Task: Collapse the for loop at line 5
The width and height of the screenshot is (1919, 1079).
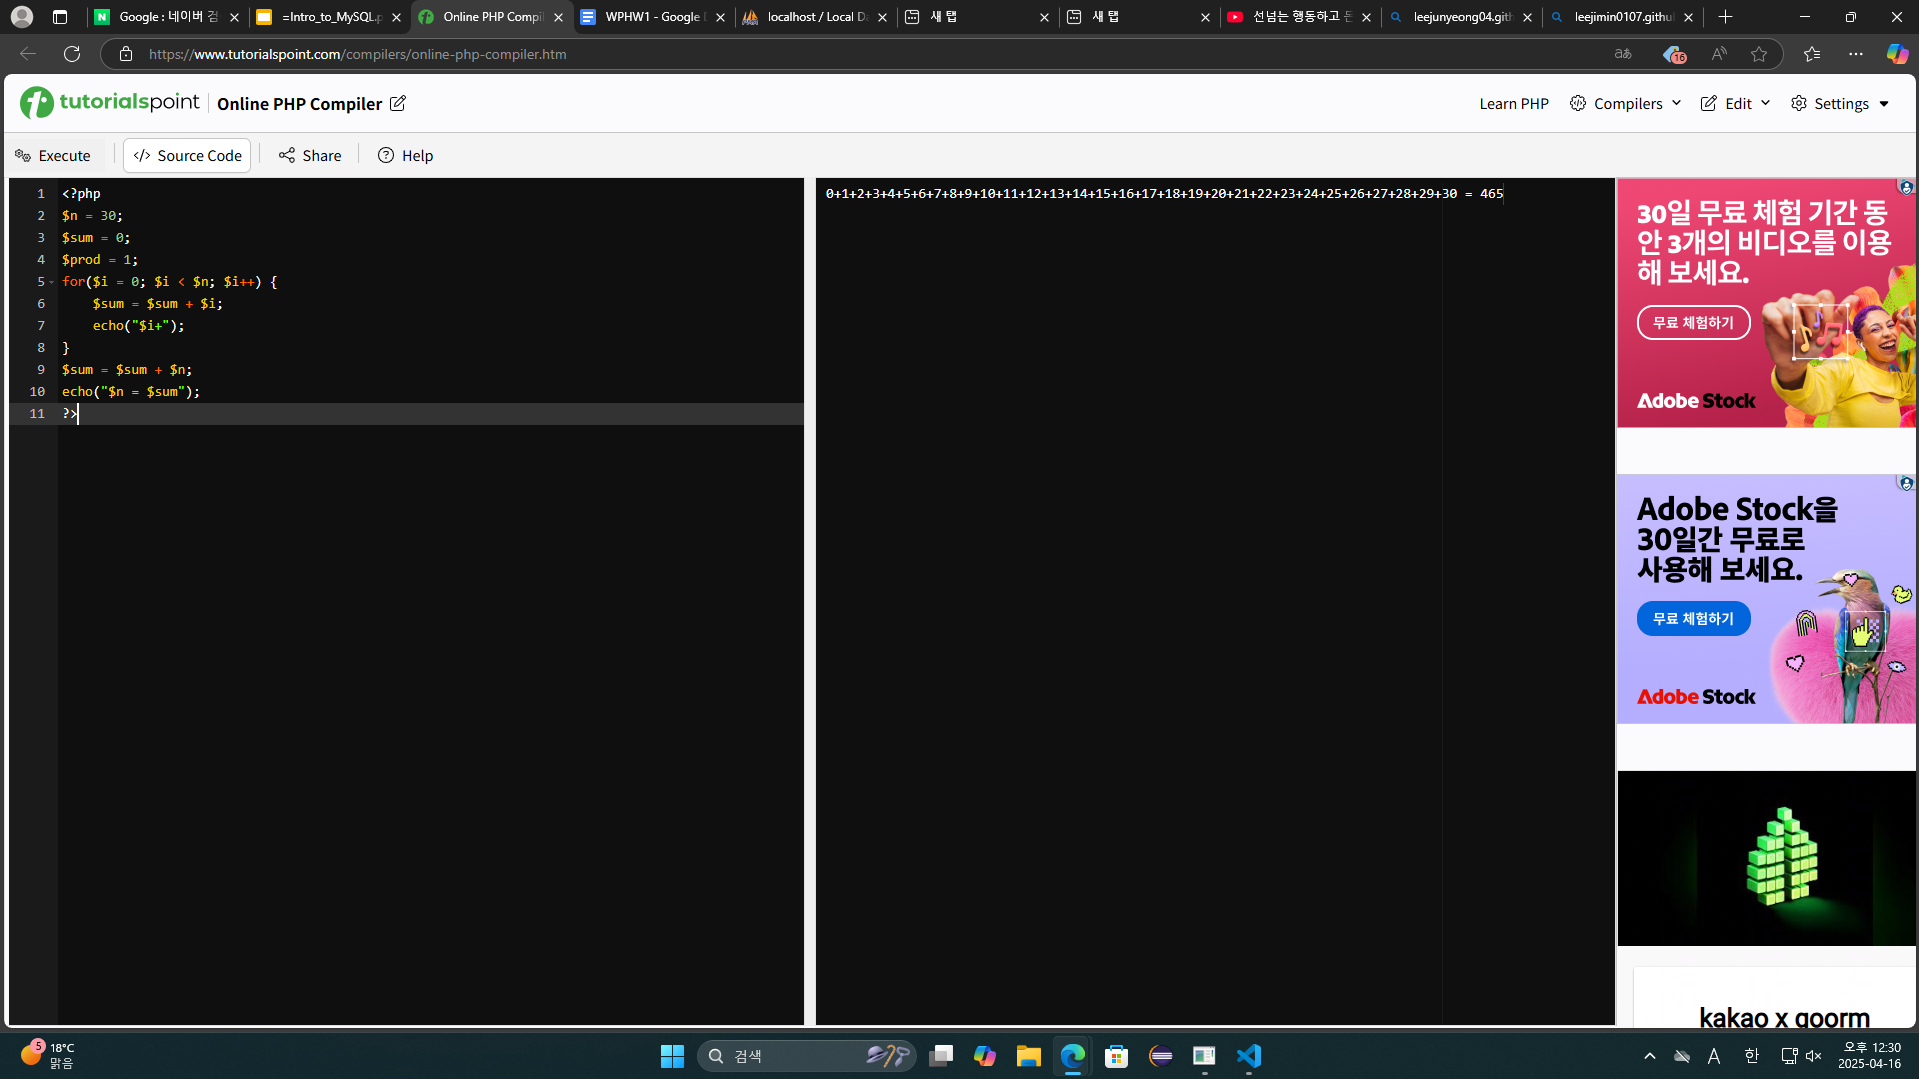Action: [52, 282]
